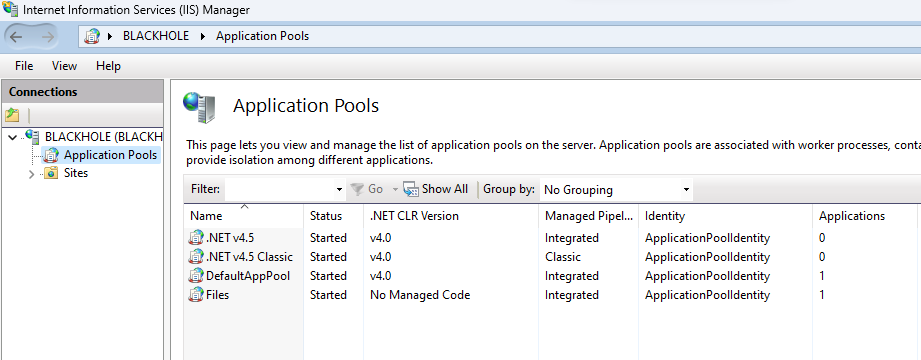Click the Application Pools tree node icon
The height and width of the screenshot is (360, 921).
[x=52, y=155]
